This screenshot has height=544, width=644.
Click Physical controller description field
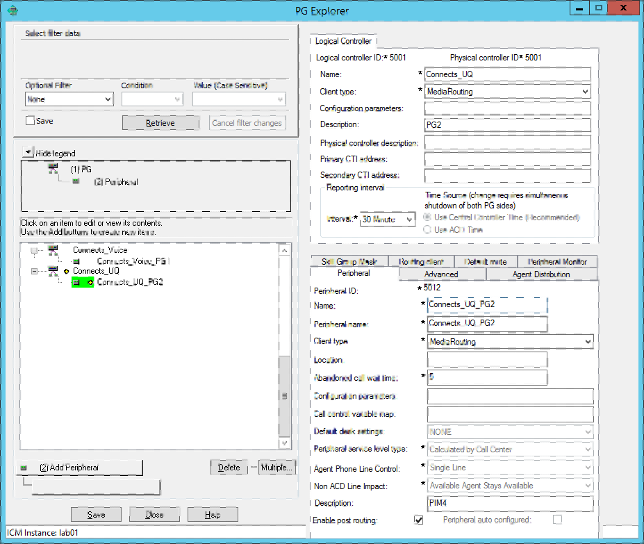tap(507, 142)
